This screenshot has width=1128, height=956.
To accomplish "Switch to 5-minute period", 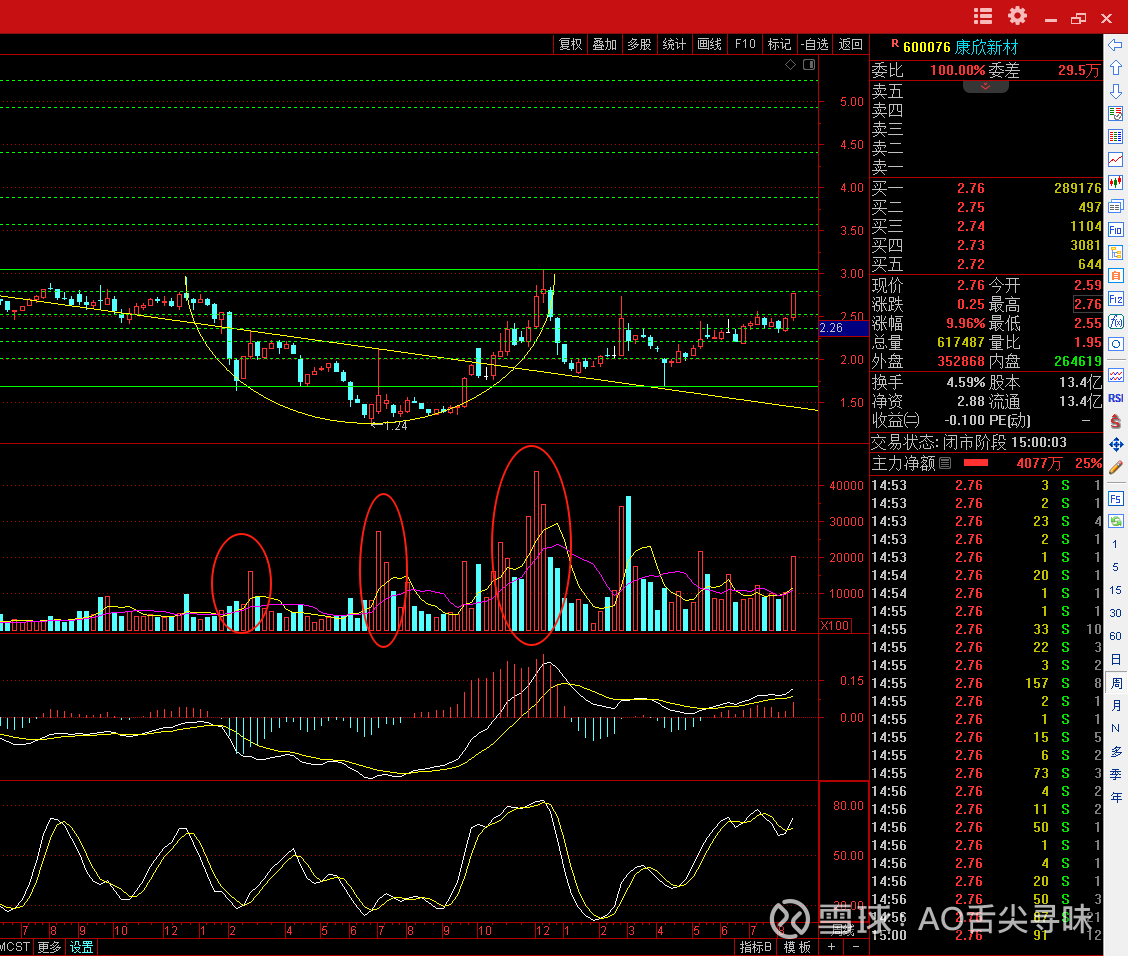I will click(1115, 568).
